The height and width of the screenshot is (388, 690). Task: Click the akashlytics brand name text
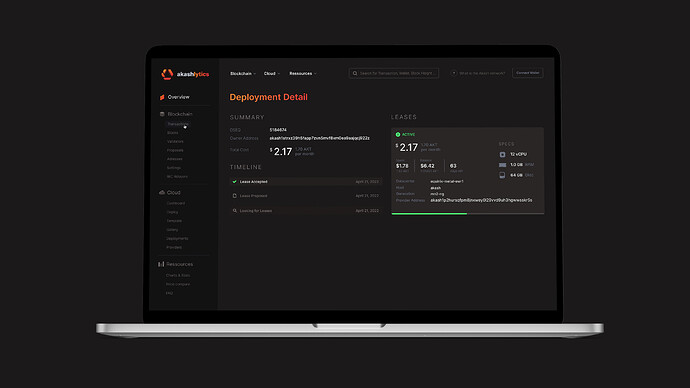point(193,74)
